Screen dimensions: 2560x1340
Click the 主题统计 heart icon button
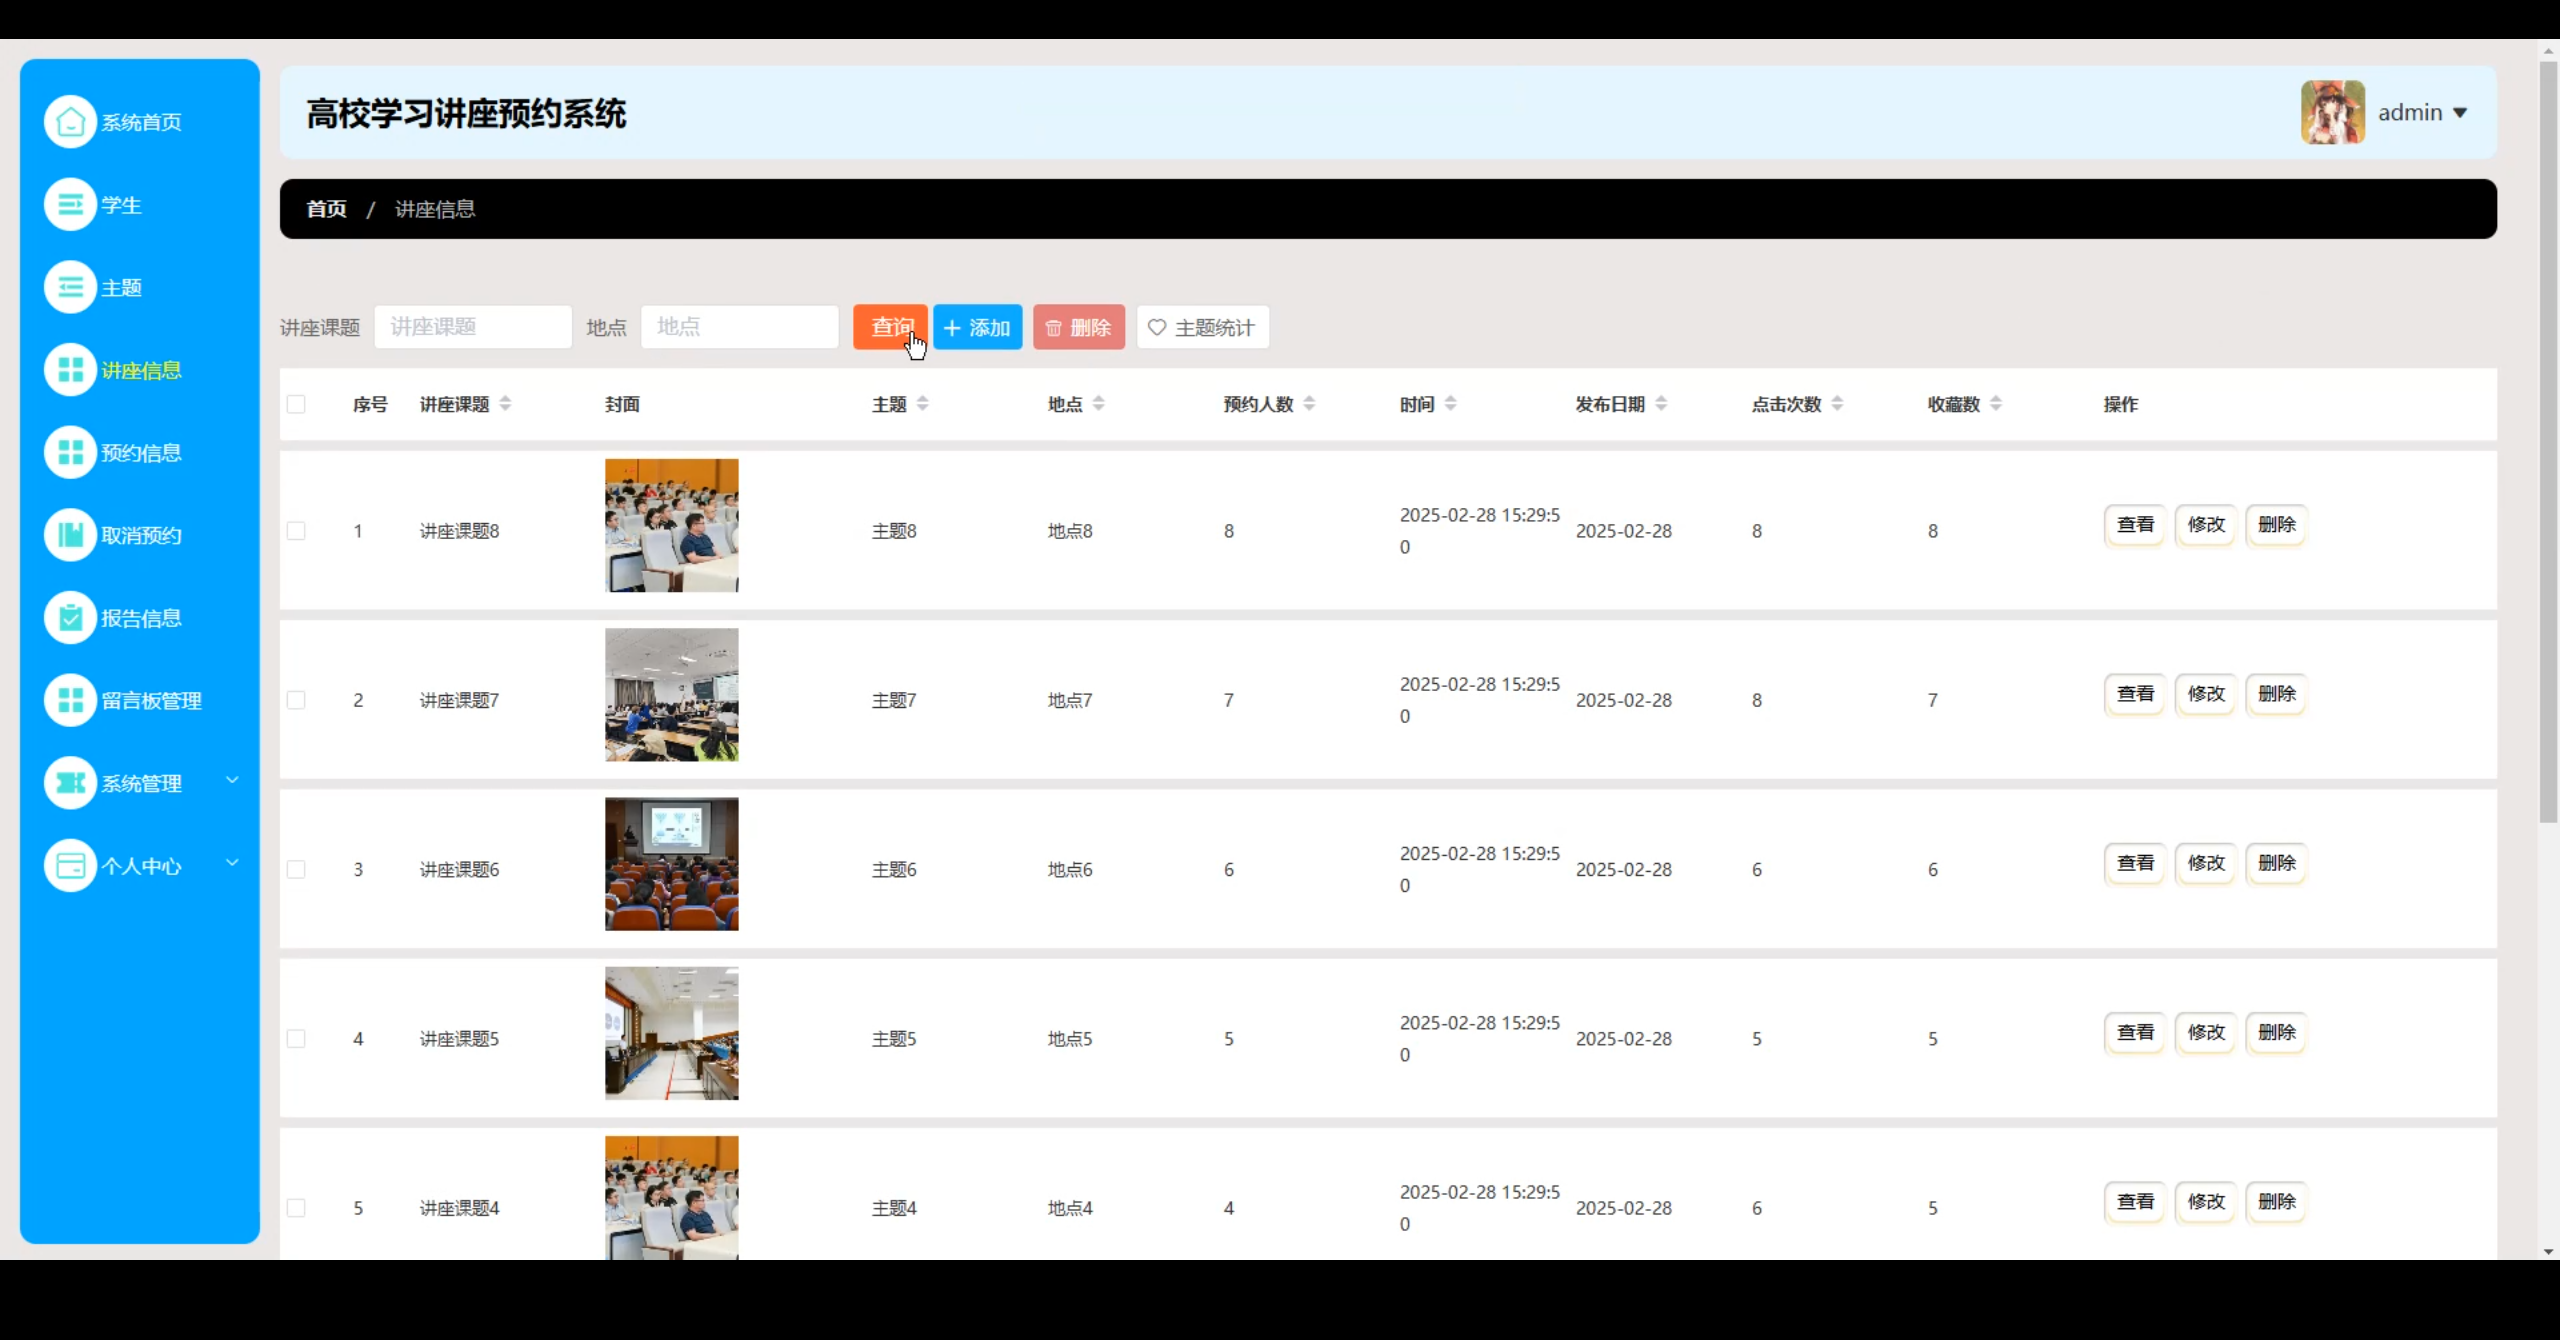pos(1201,327)
